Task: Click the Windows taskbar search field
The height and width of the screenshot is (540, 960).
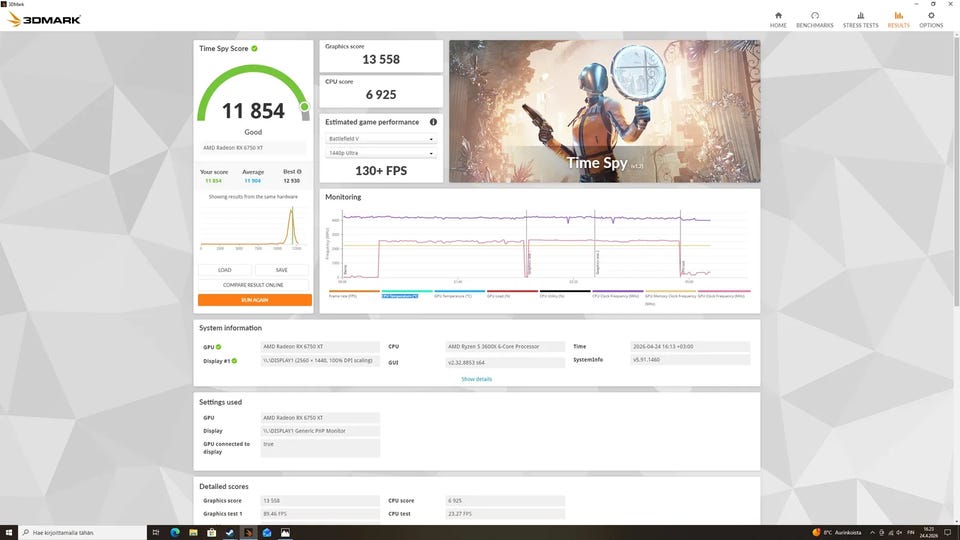Action: click(82, 533)
